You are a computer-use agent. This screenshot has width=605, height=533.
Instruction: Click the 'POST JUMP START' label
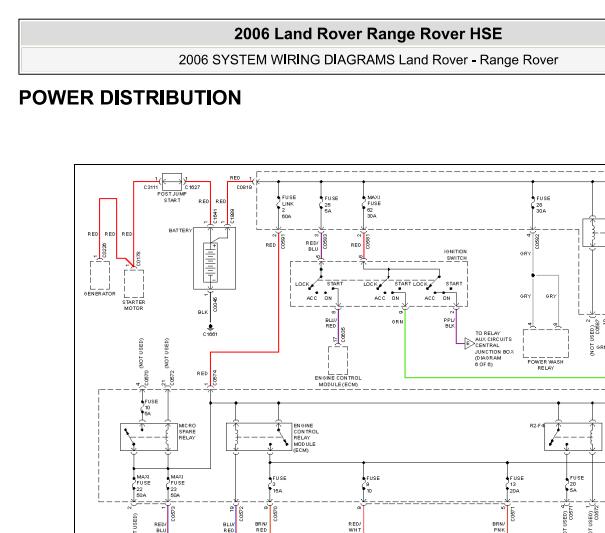click(x=172, y=197)
